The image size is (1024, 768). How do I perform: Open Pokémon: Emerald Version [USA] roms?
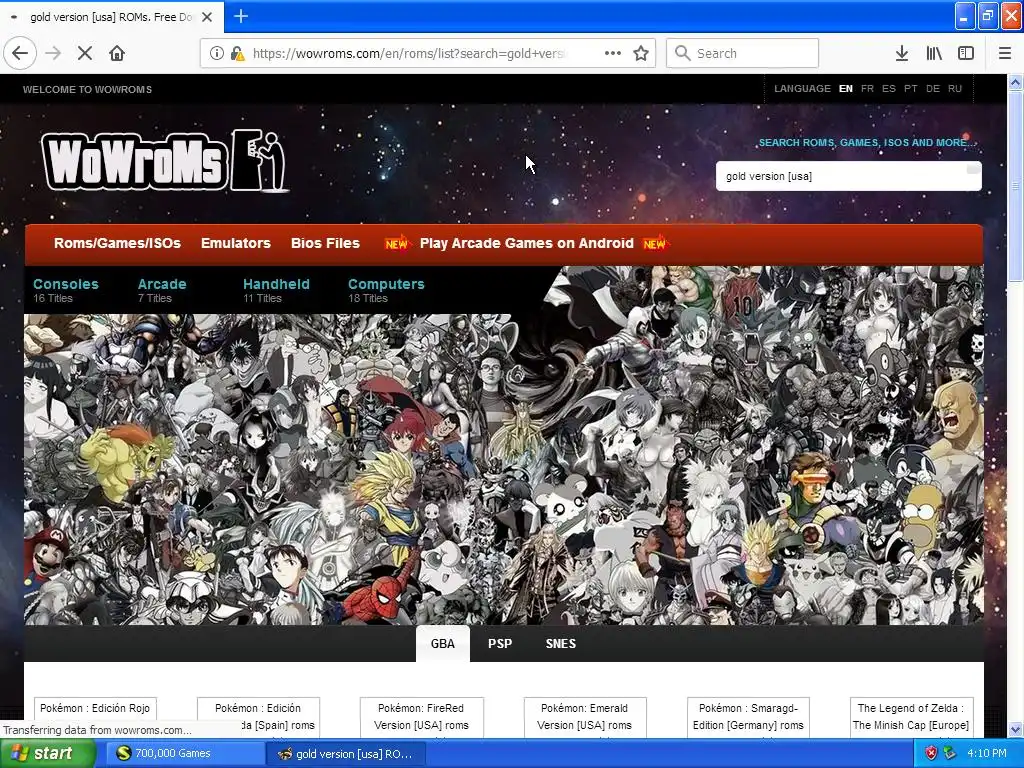pos(584,717)
